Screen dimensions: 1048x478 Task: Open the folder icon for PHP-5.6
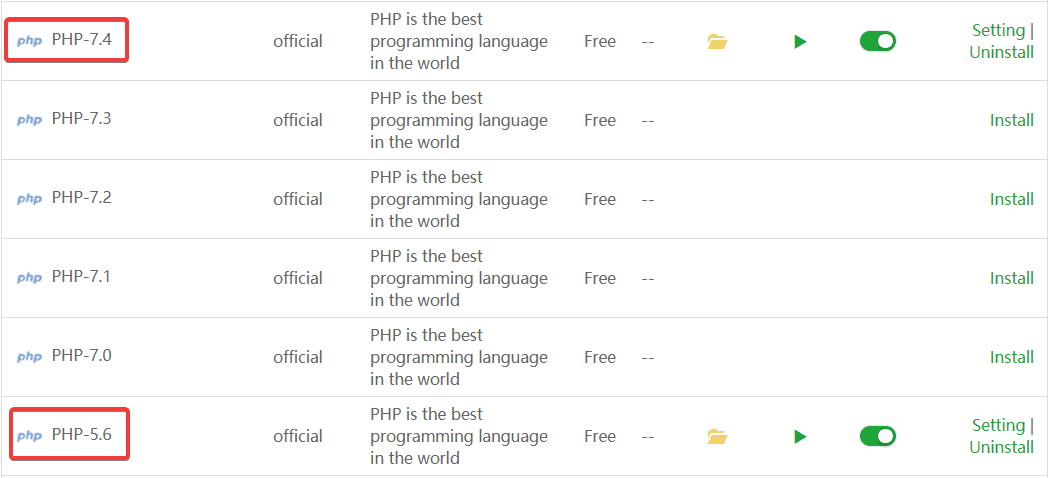click(x=717, y=437)
